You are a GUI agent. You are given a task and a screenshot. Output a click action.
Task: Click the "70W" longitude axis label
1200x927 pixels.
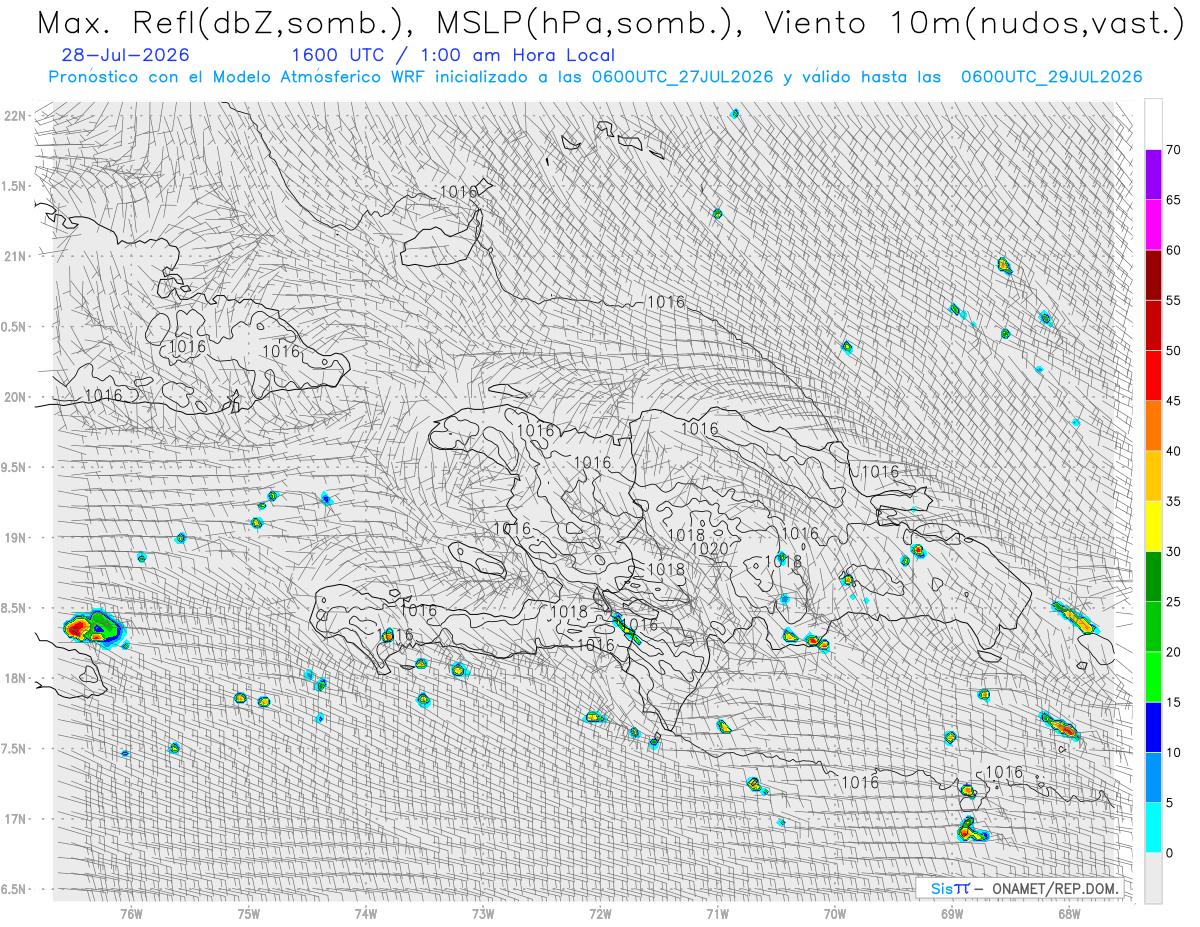point(835,913)
